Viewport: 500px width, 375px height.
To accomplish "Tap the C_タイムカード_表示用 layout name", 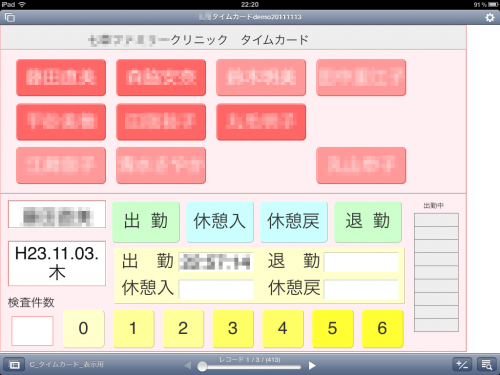I will click(66, 365).
